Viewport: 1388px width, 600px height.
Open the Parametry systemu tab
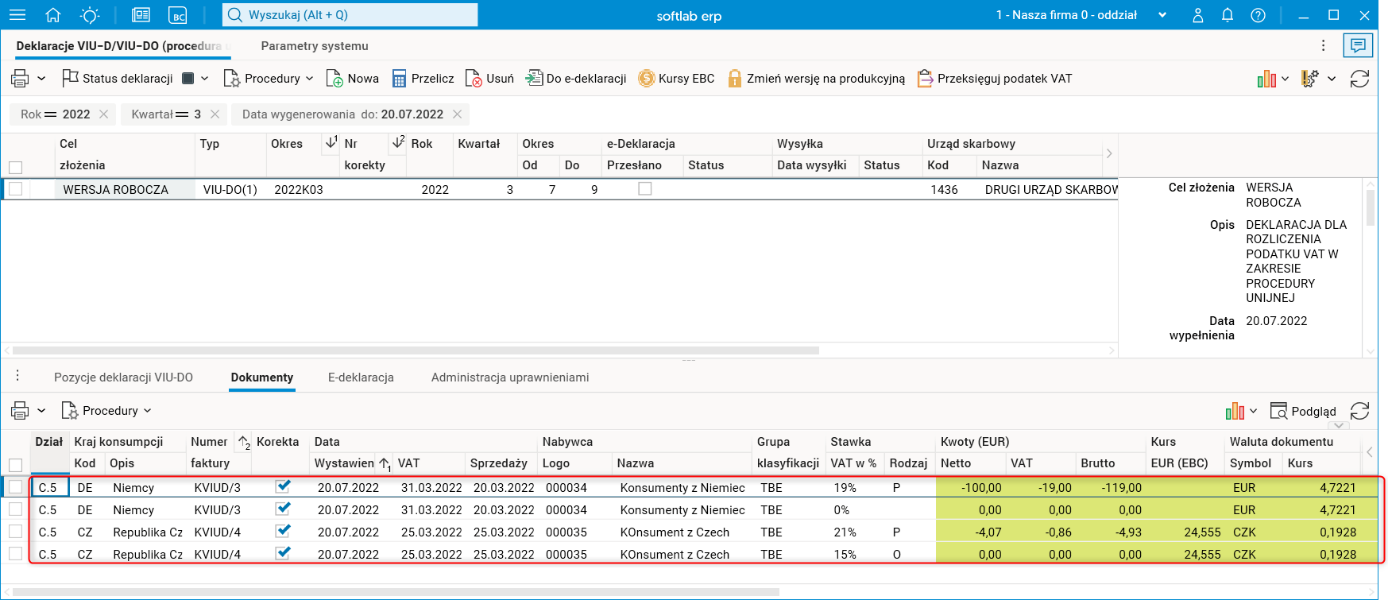314,46
